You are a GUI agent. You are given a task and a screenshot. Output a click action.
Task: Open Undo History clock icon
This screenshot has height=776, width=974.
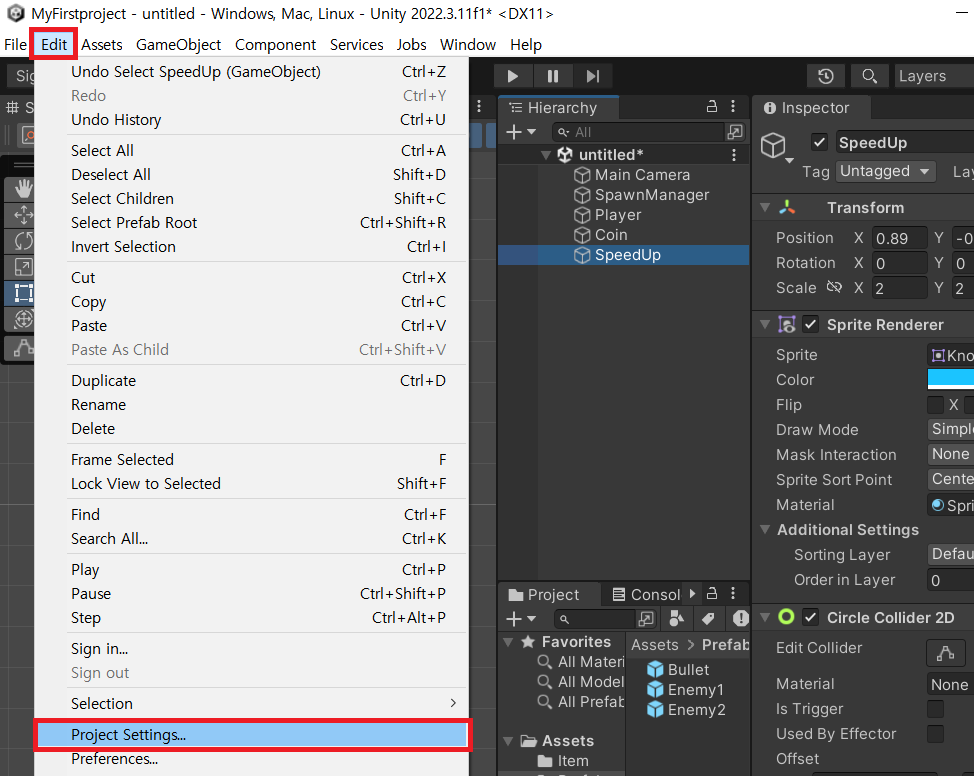[x=826, y=76]
